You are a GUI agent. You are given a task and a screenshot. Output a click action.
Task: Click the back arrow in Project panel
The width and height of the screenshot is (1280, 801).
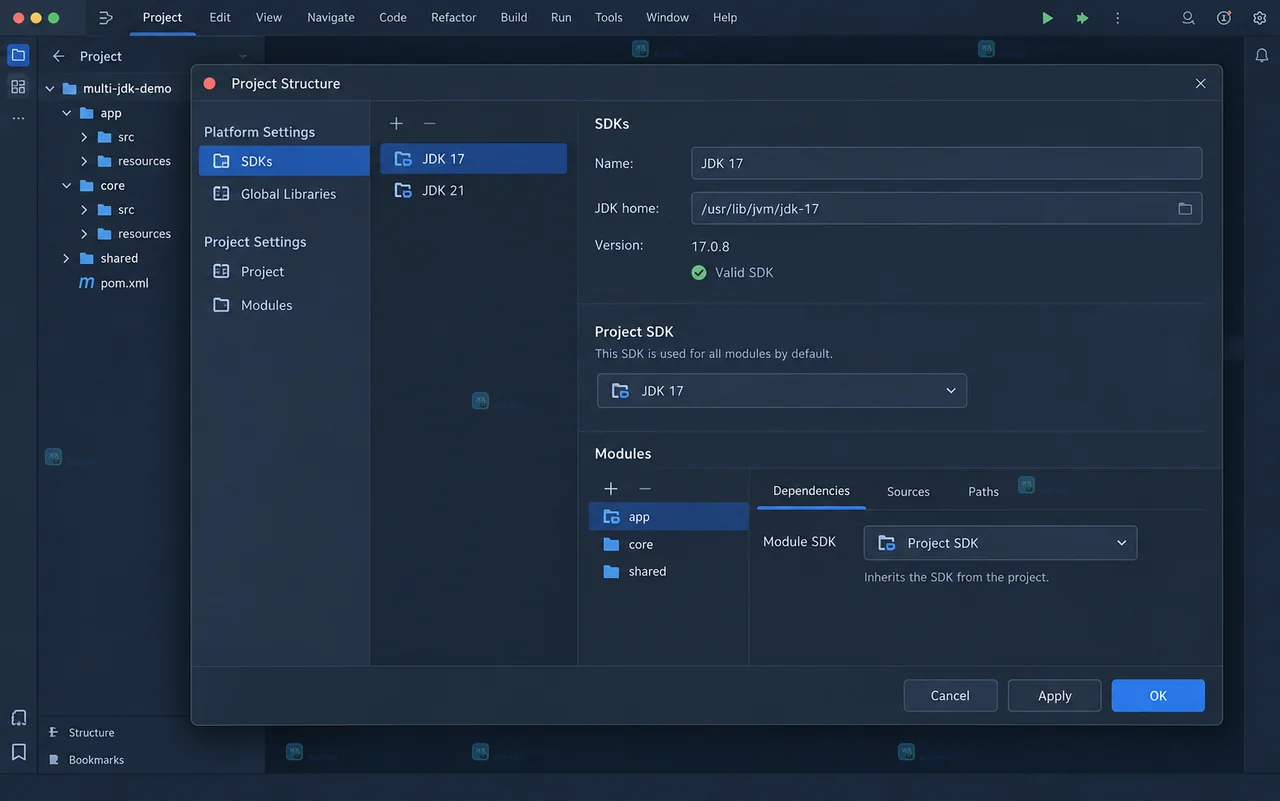coord(58,56)
